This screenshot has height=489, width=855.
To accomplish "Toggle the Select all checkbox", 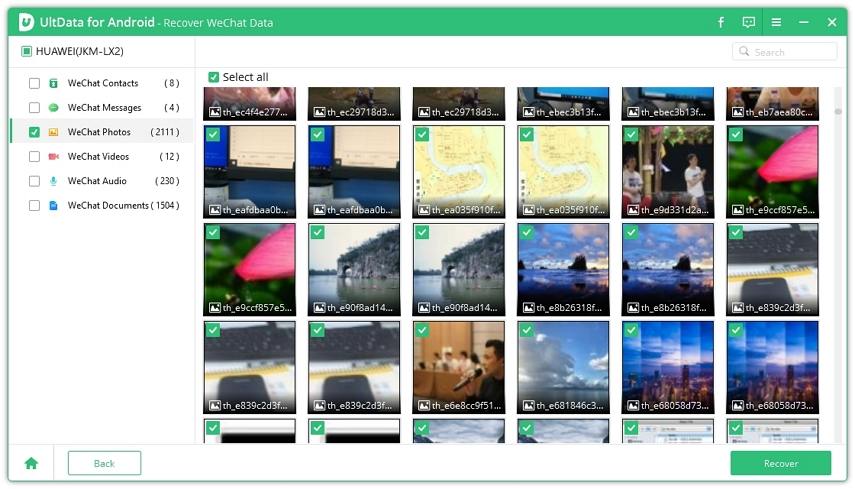I will 213,77.
